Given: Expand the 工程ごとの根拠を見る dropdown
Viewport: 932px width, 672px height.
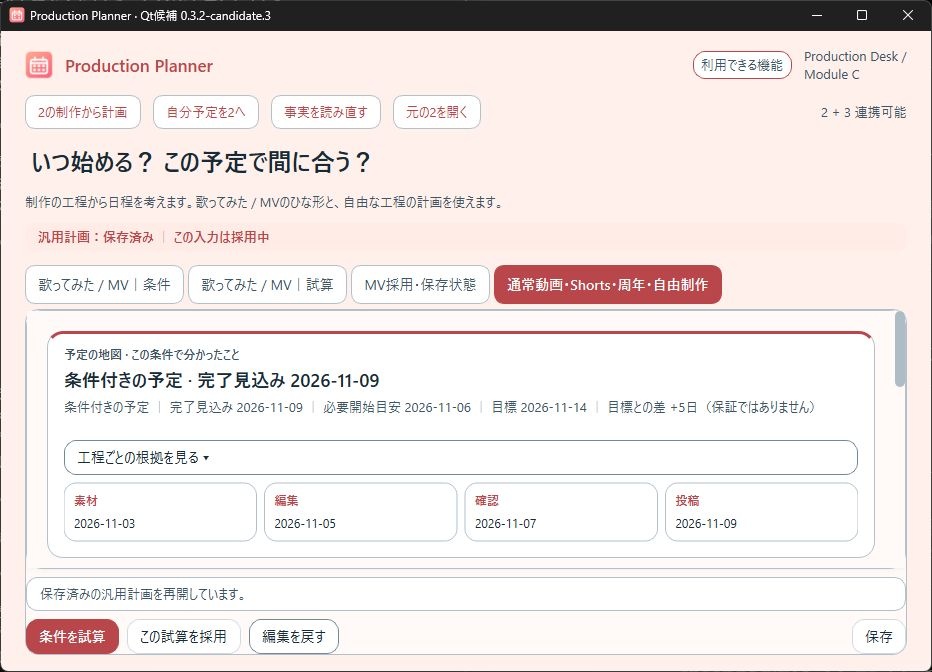Looking at the screenshot, I should click(x=461, y=458).
